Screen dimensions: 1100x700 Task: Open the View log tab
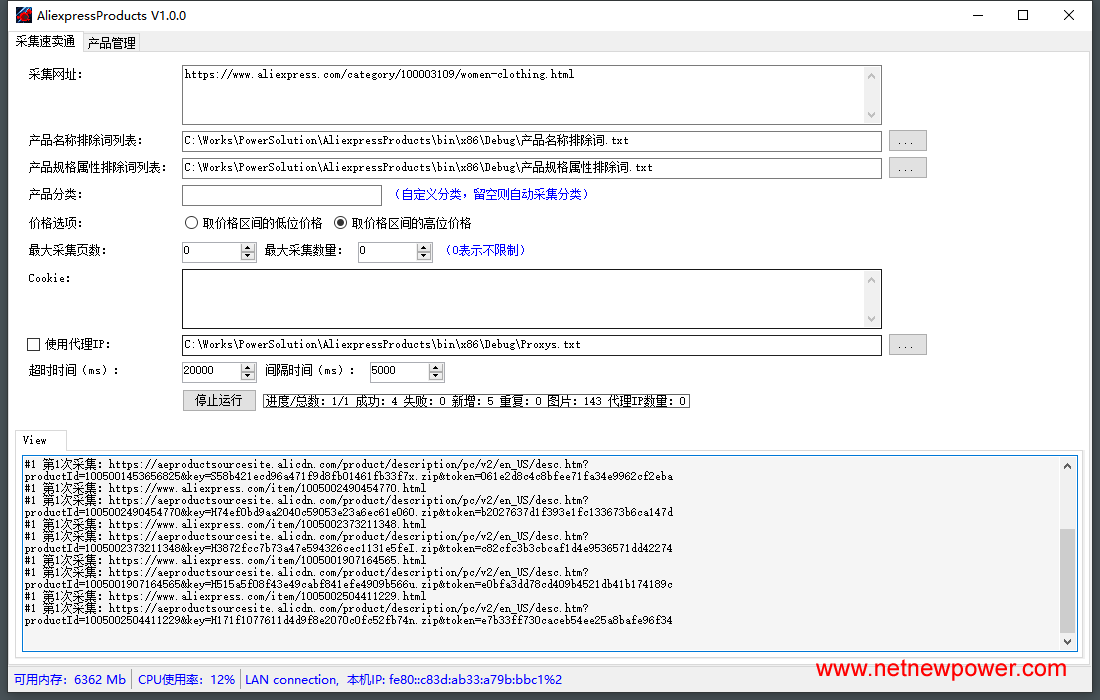click(x=36, y=440)
